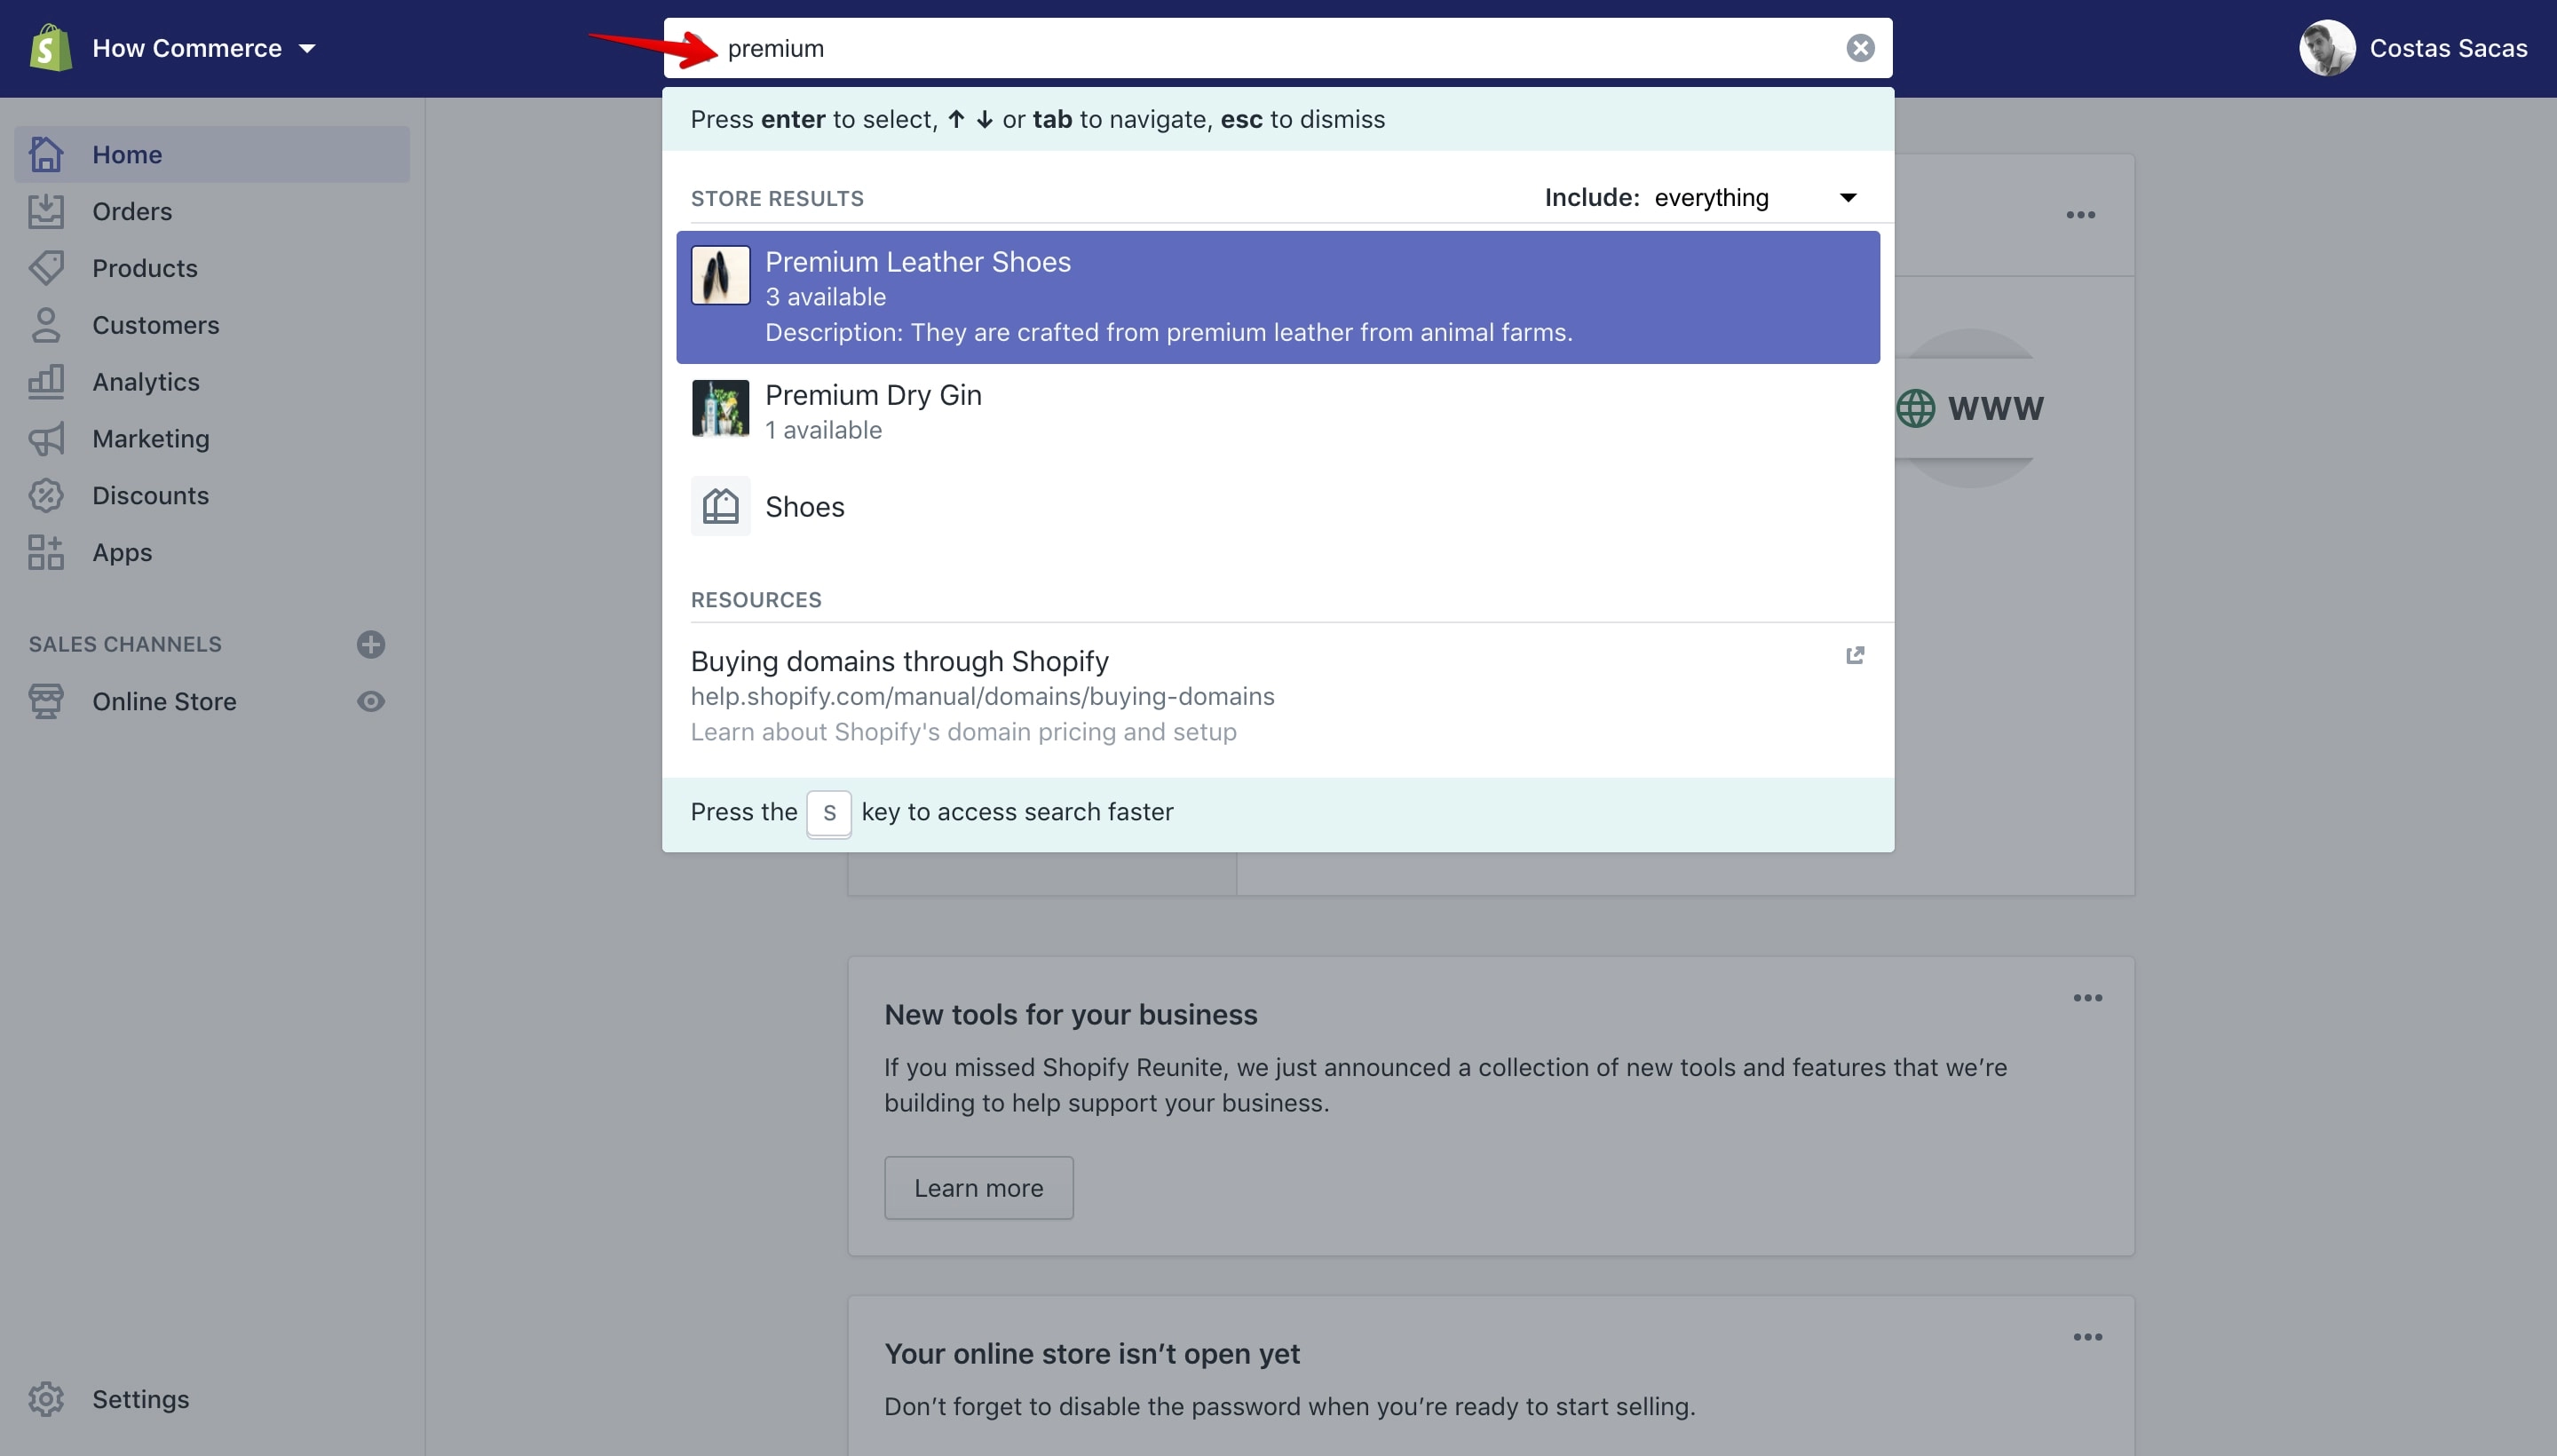The width and height of the screenshot is (2557, 1456).
Task: Click the SALES CHANNELS heading
Action: (x=125, y=644)
